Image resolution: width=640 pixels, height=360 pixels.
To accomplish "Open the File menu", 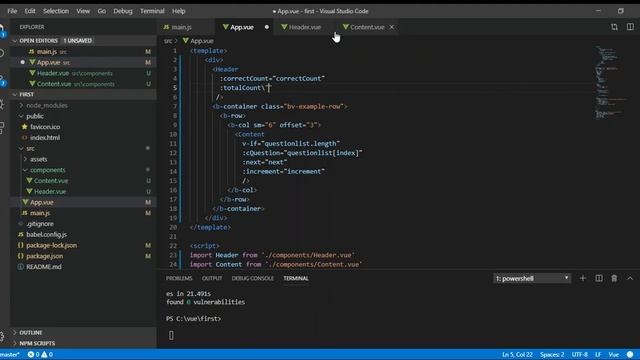I will point(12,11).
